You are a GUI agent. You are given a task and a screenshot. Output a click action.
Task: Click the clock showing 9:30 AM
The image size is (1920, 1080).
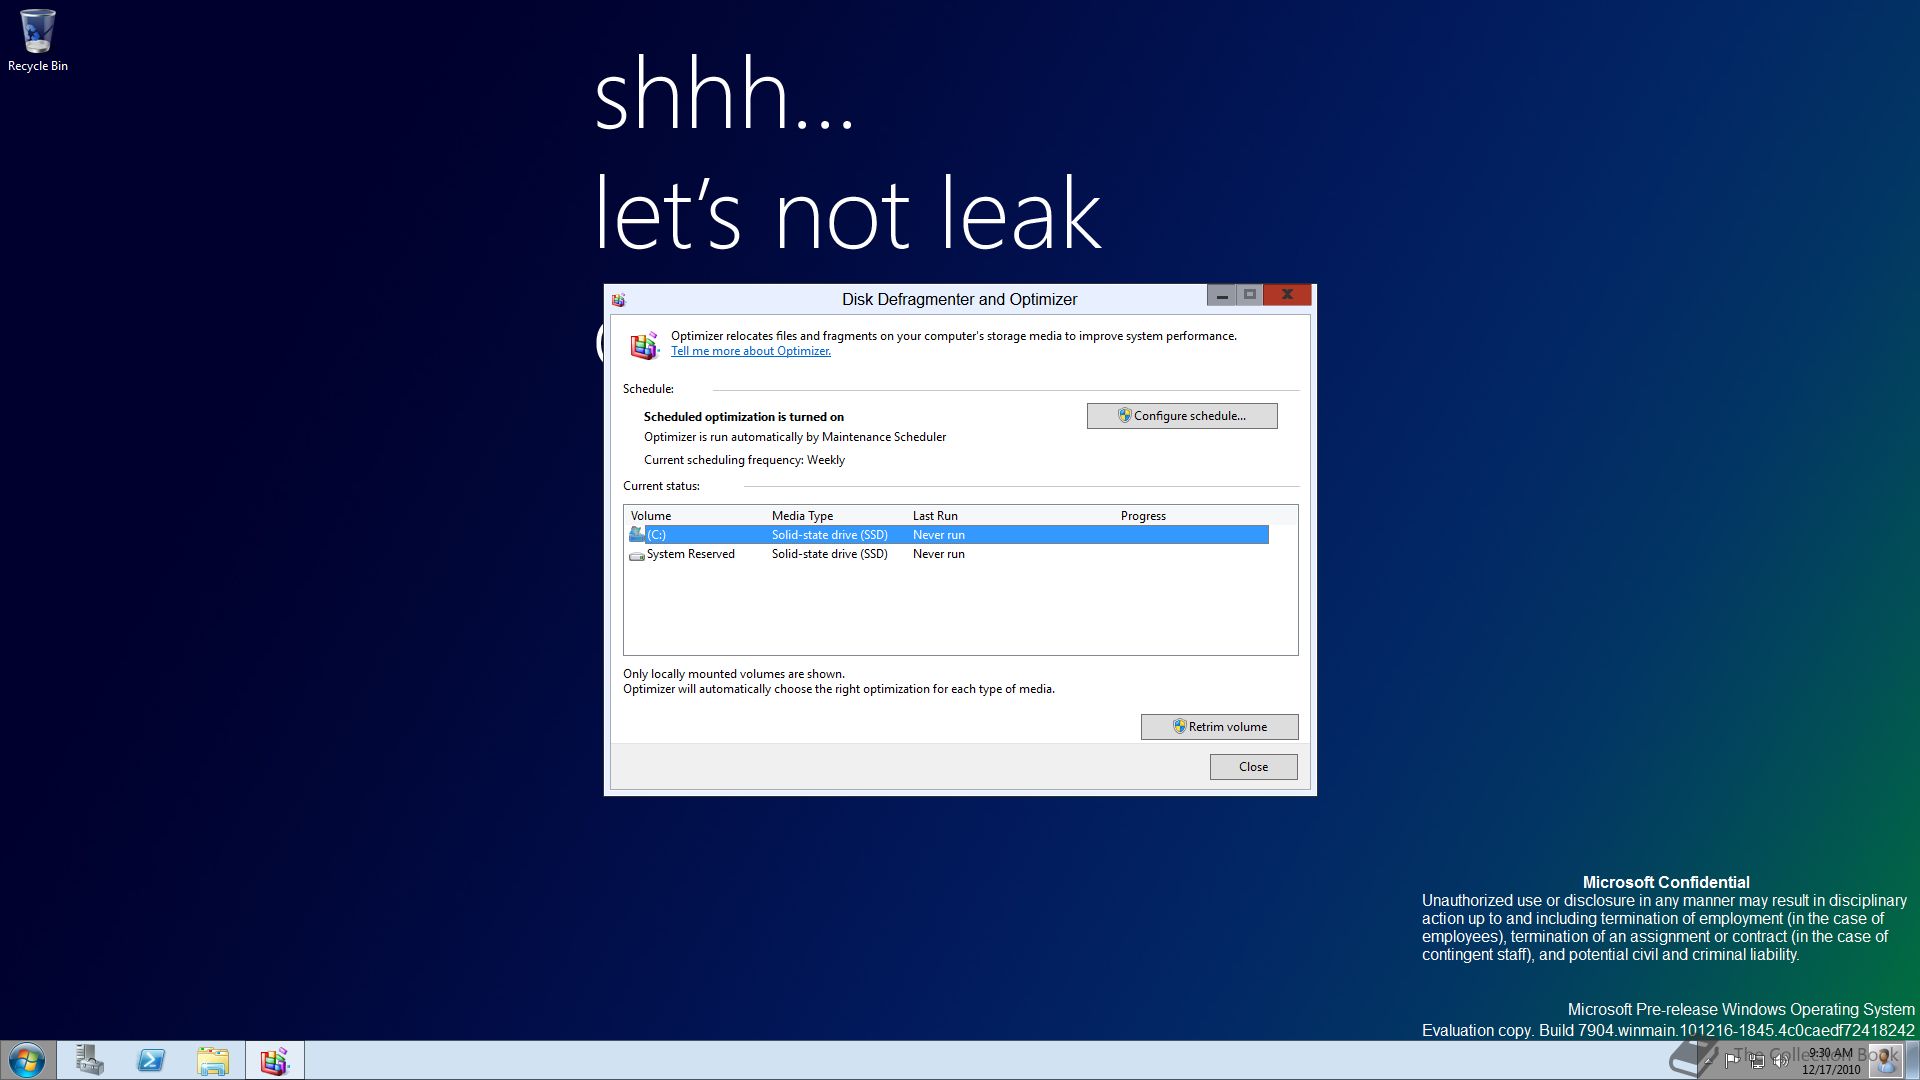point(1831,1061)
